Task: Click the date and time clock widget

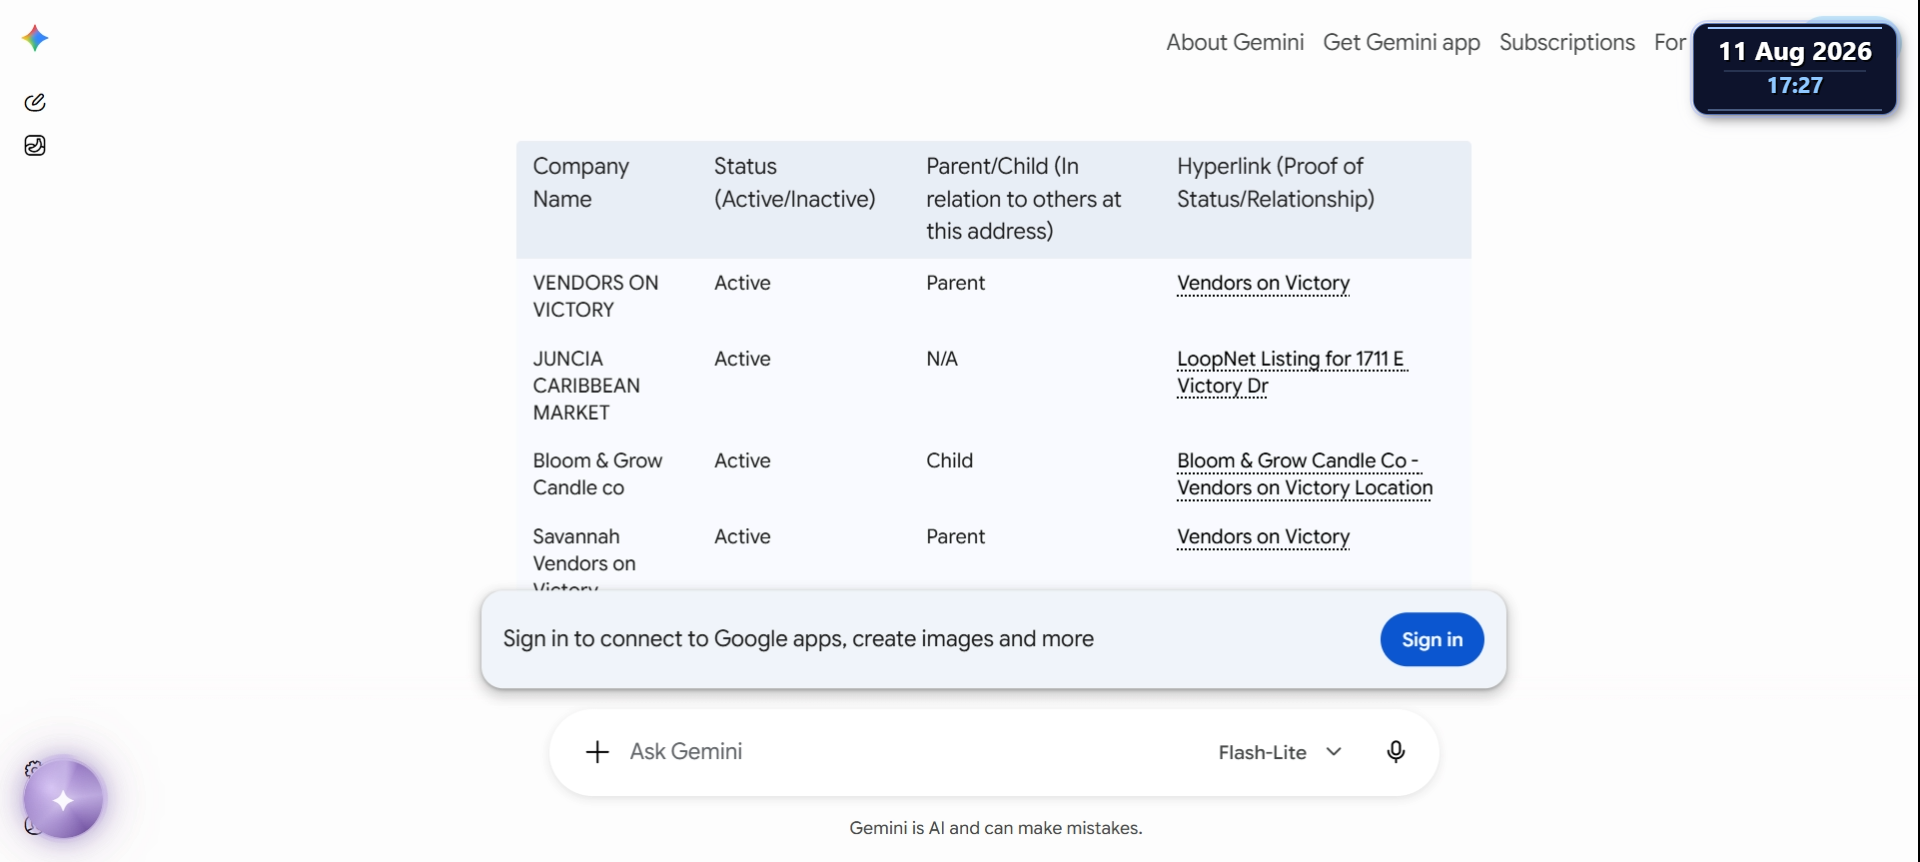Action: click(1795, 67)
